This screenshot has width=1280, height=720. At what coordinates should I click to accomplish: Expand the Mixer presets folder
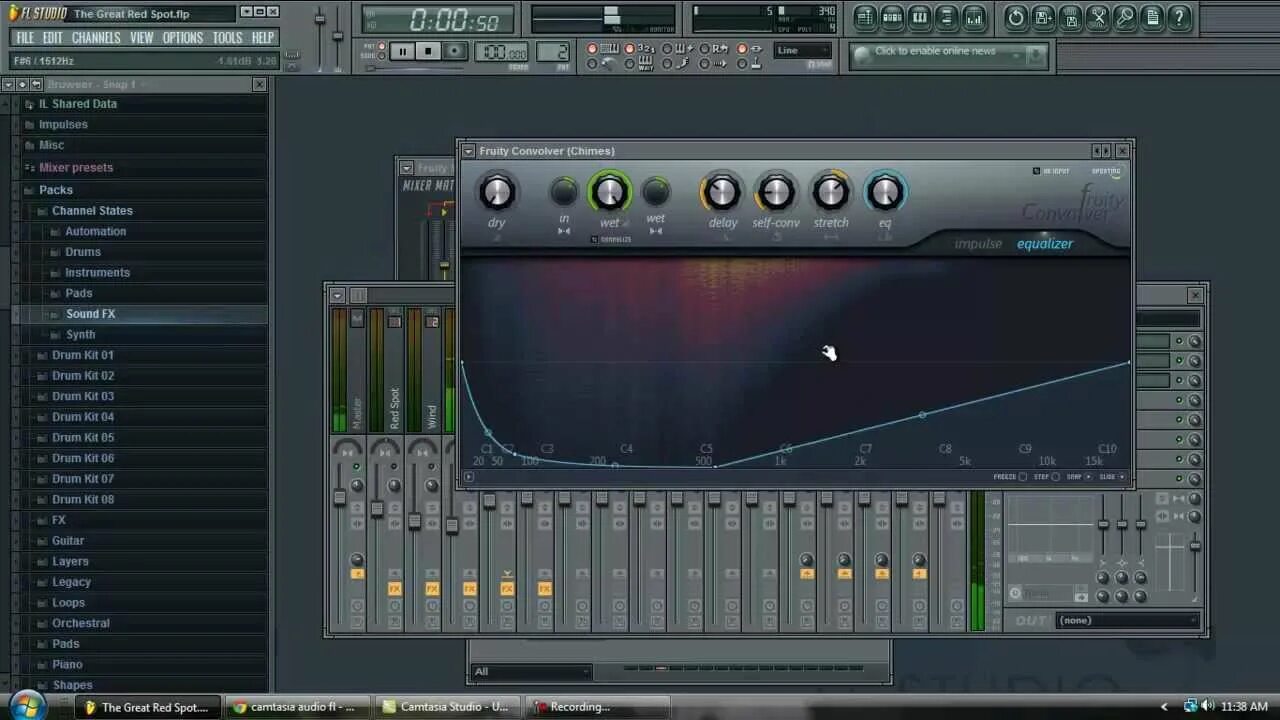tap(76, 168)
